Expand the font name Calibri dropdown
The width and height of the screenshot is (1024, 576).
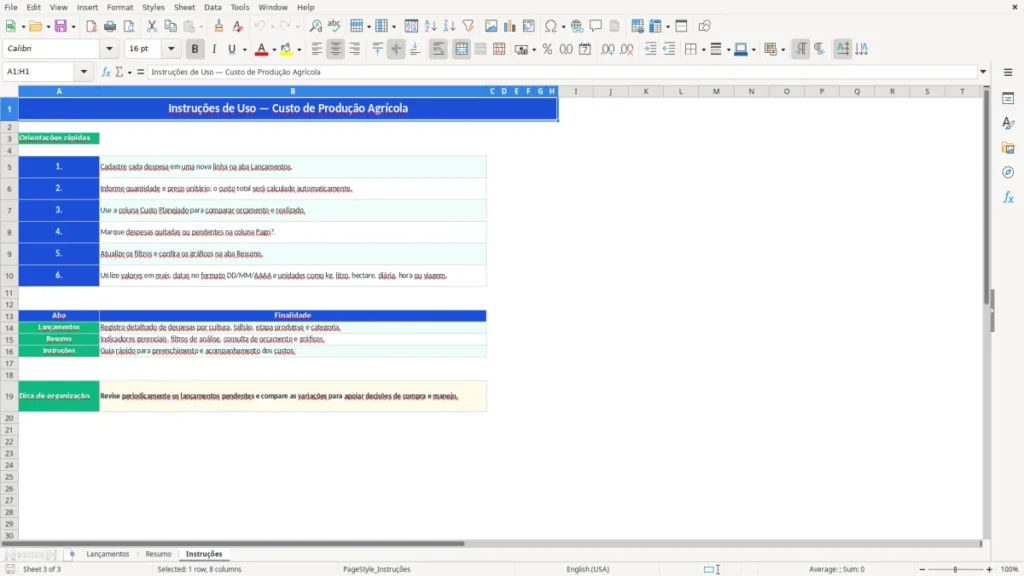(109, 48)
